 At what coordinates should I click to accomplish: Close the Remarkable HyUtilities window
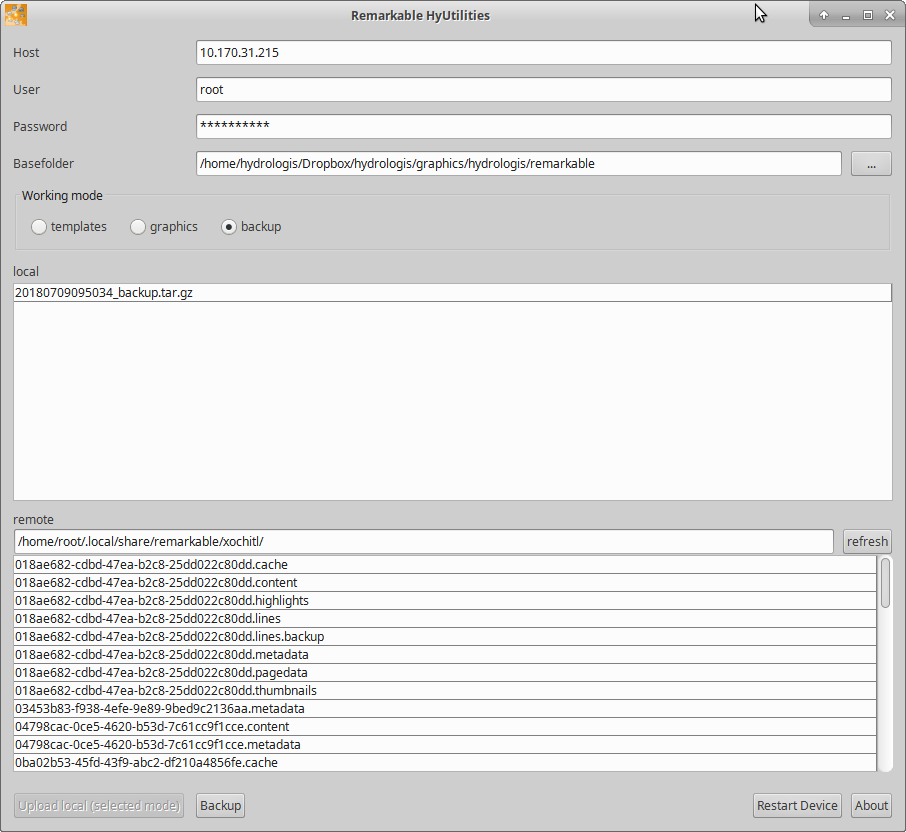click(890, 16)
